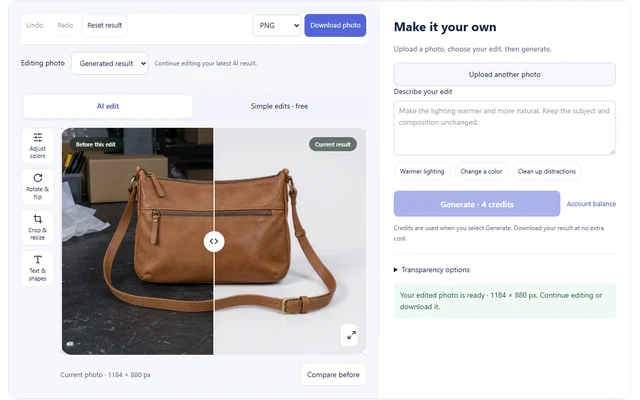Click Generate - 4 credits button

477,204
